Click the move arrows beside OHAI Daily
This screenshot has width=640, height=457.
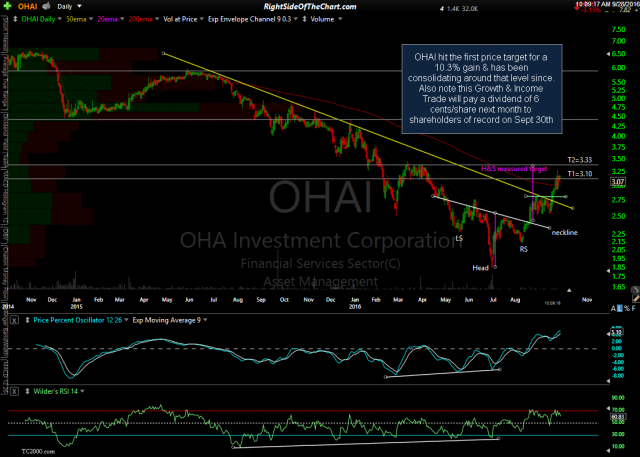click(15, 19)
